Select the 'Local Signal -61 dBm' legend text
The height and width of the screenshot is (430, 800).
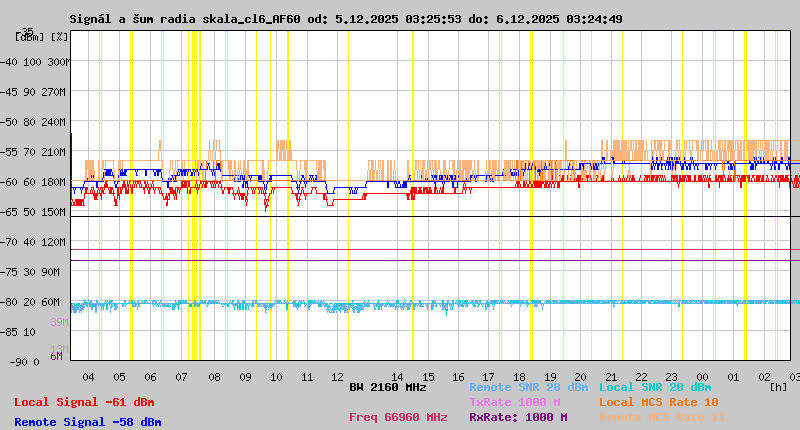(x=84, y=402)
